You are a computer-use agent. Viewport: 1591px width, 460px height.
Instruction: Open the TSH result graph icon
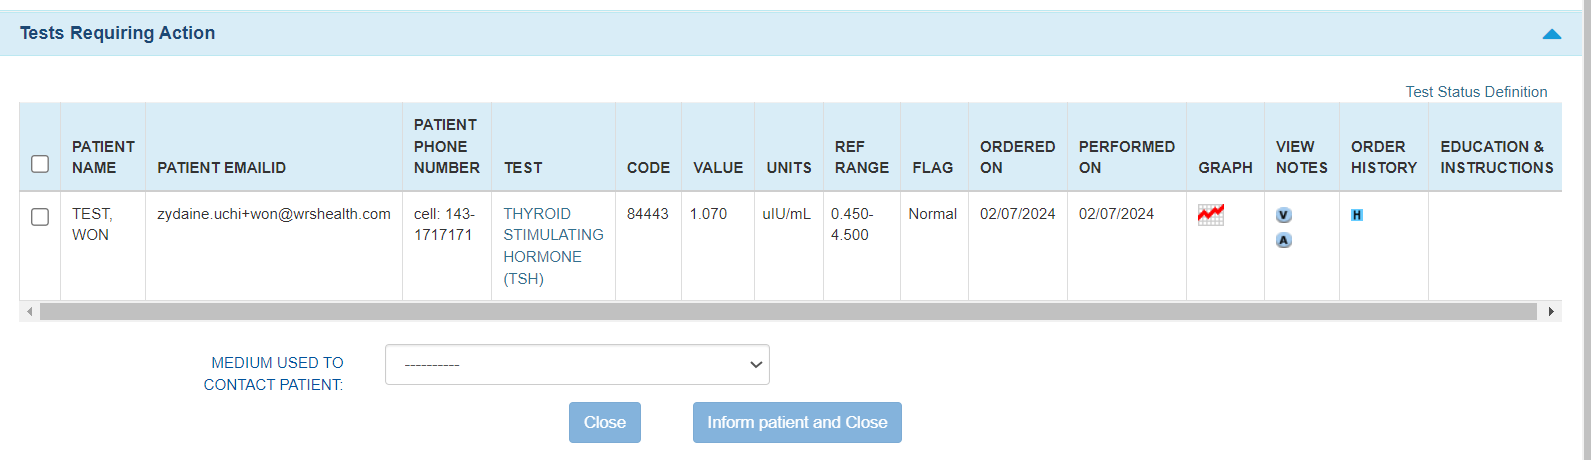click(x=1210, y=215)
